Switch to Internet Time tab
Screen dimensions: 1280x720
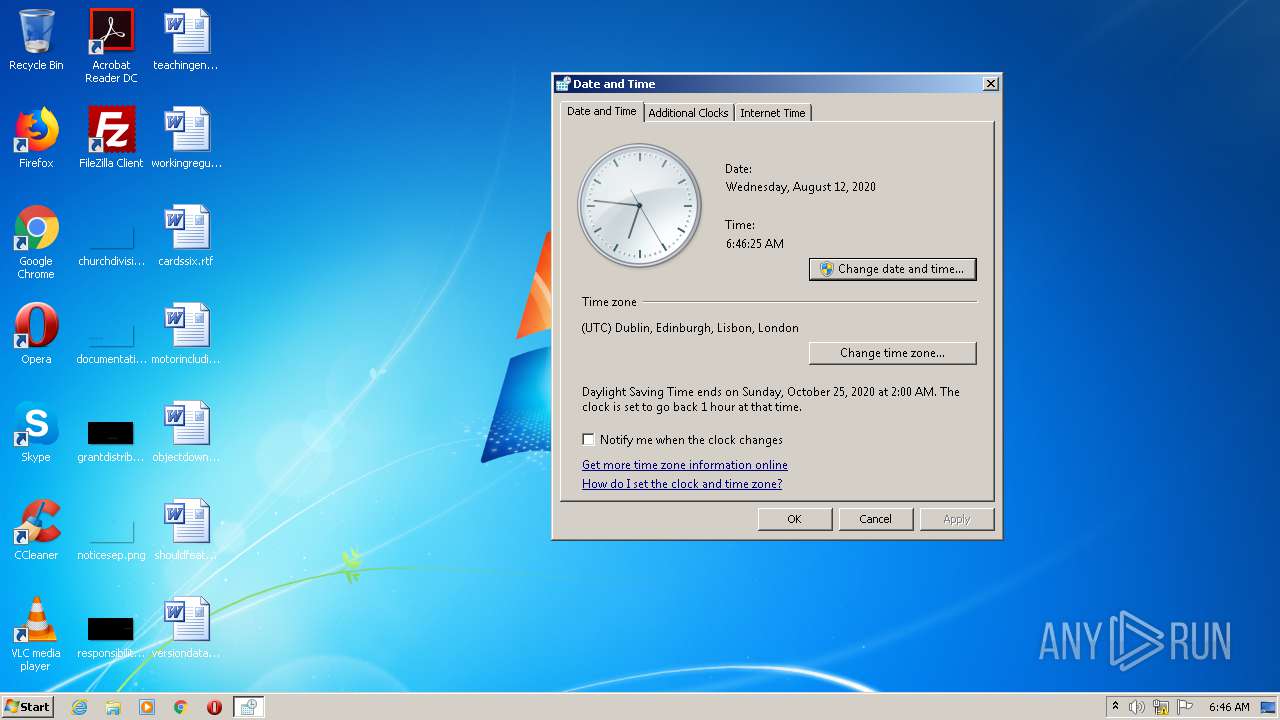coord(772,113)
